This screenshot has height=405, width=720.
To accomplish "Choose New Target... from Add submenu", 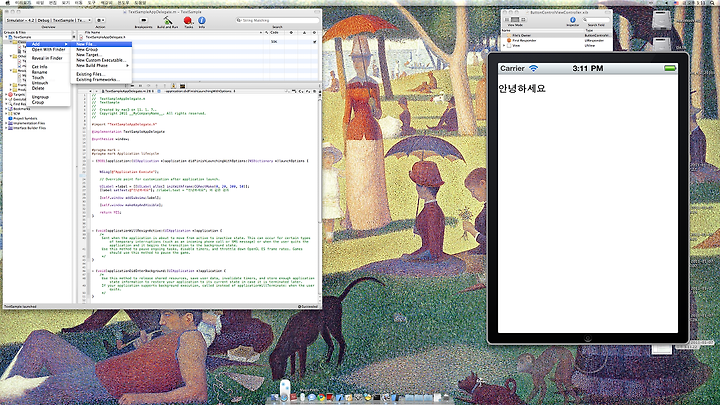I will pyautogui.click(x=101, y=55).
